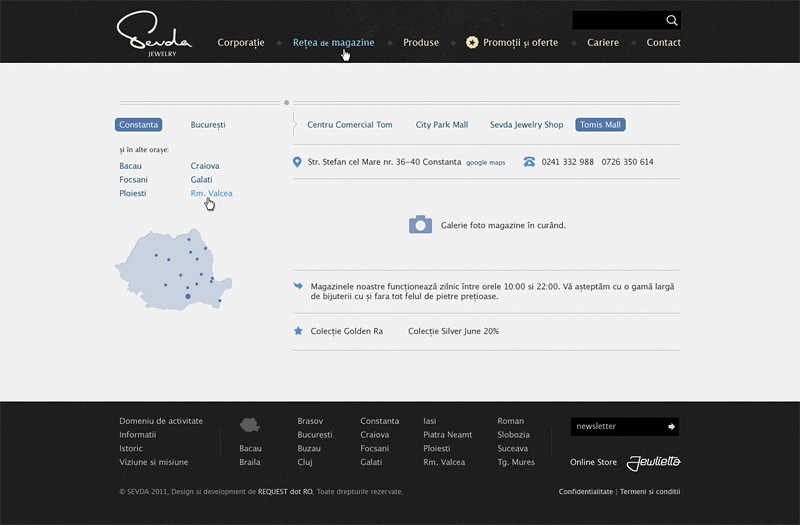This screenshot has height=525, width=800.
Task: Open the Jewlietta online store logo
Action: [x=653, y=462]
